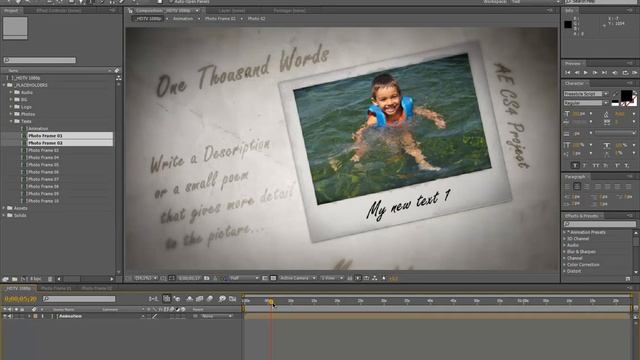Image resolution: width=640 pixels, height=360 pixels.
Task: Select the Animation item under Texts
Action: (x=38, y=129)
